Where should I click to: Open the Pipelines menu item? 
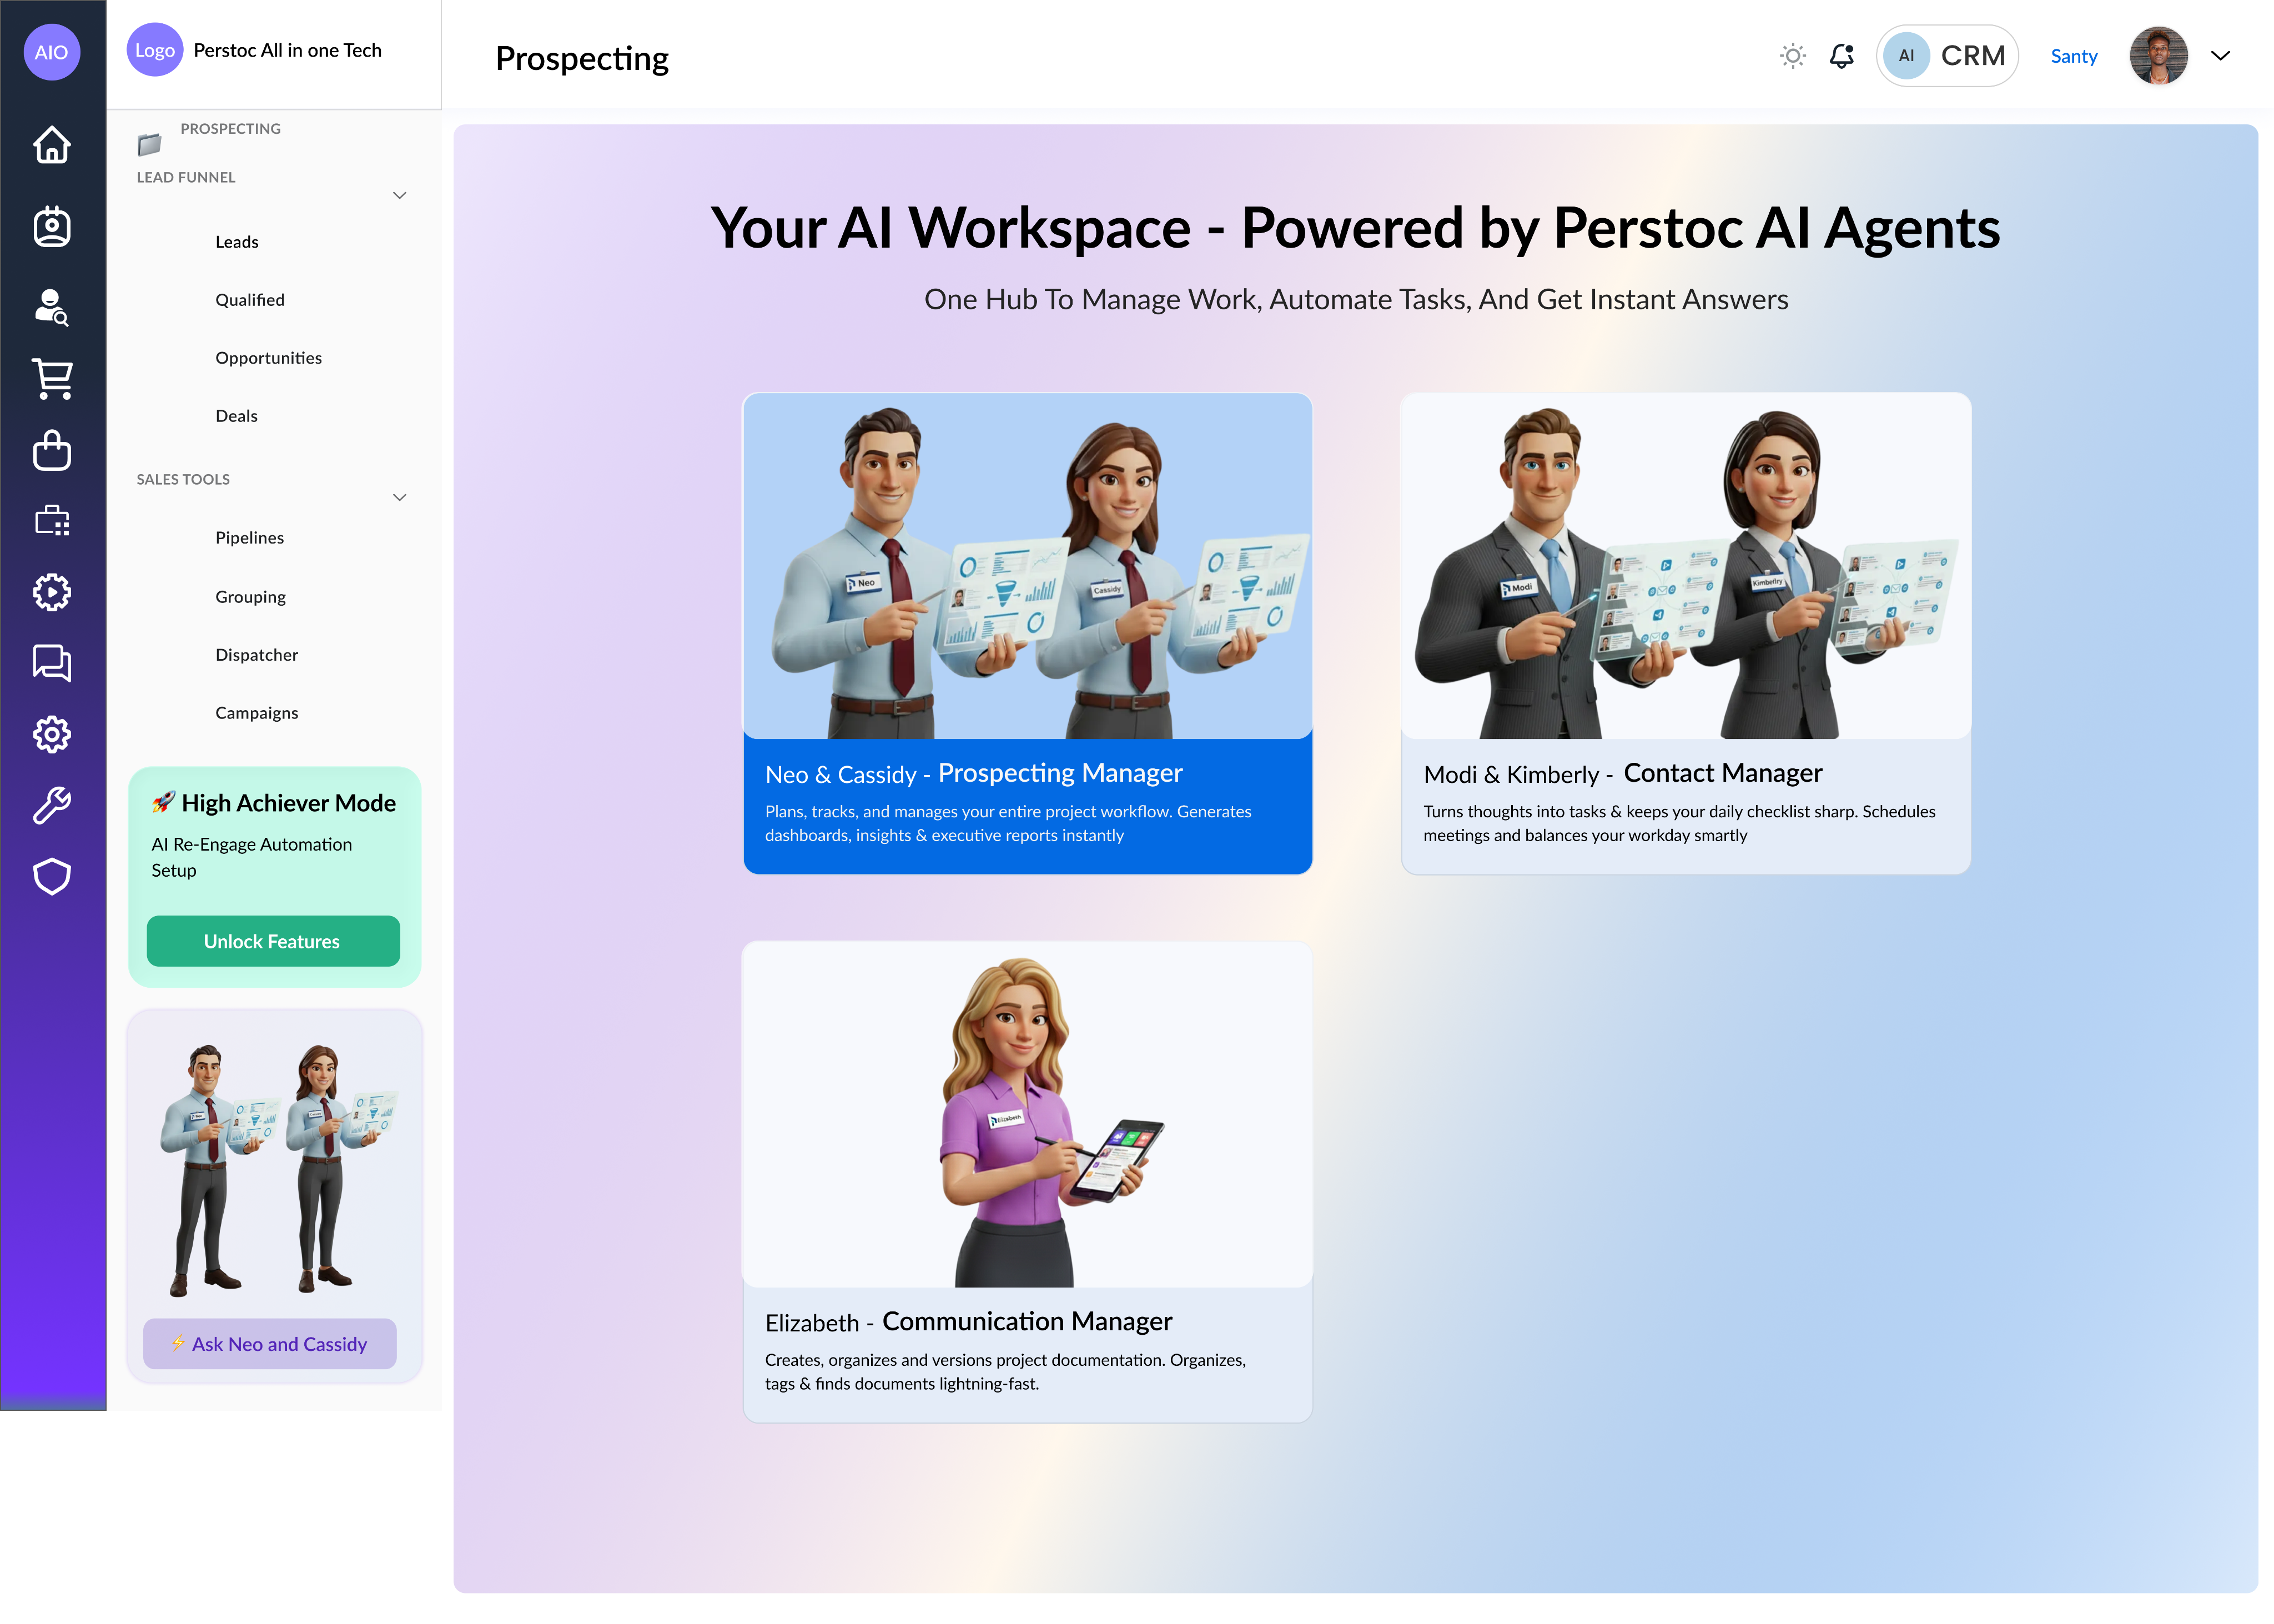[249, 538]
